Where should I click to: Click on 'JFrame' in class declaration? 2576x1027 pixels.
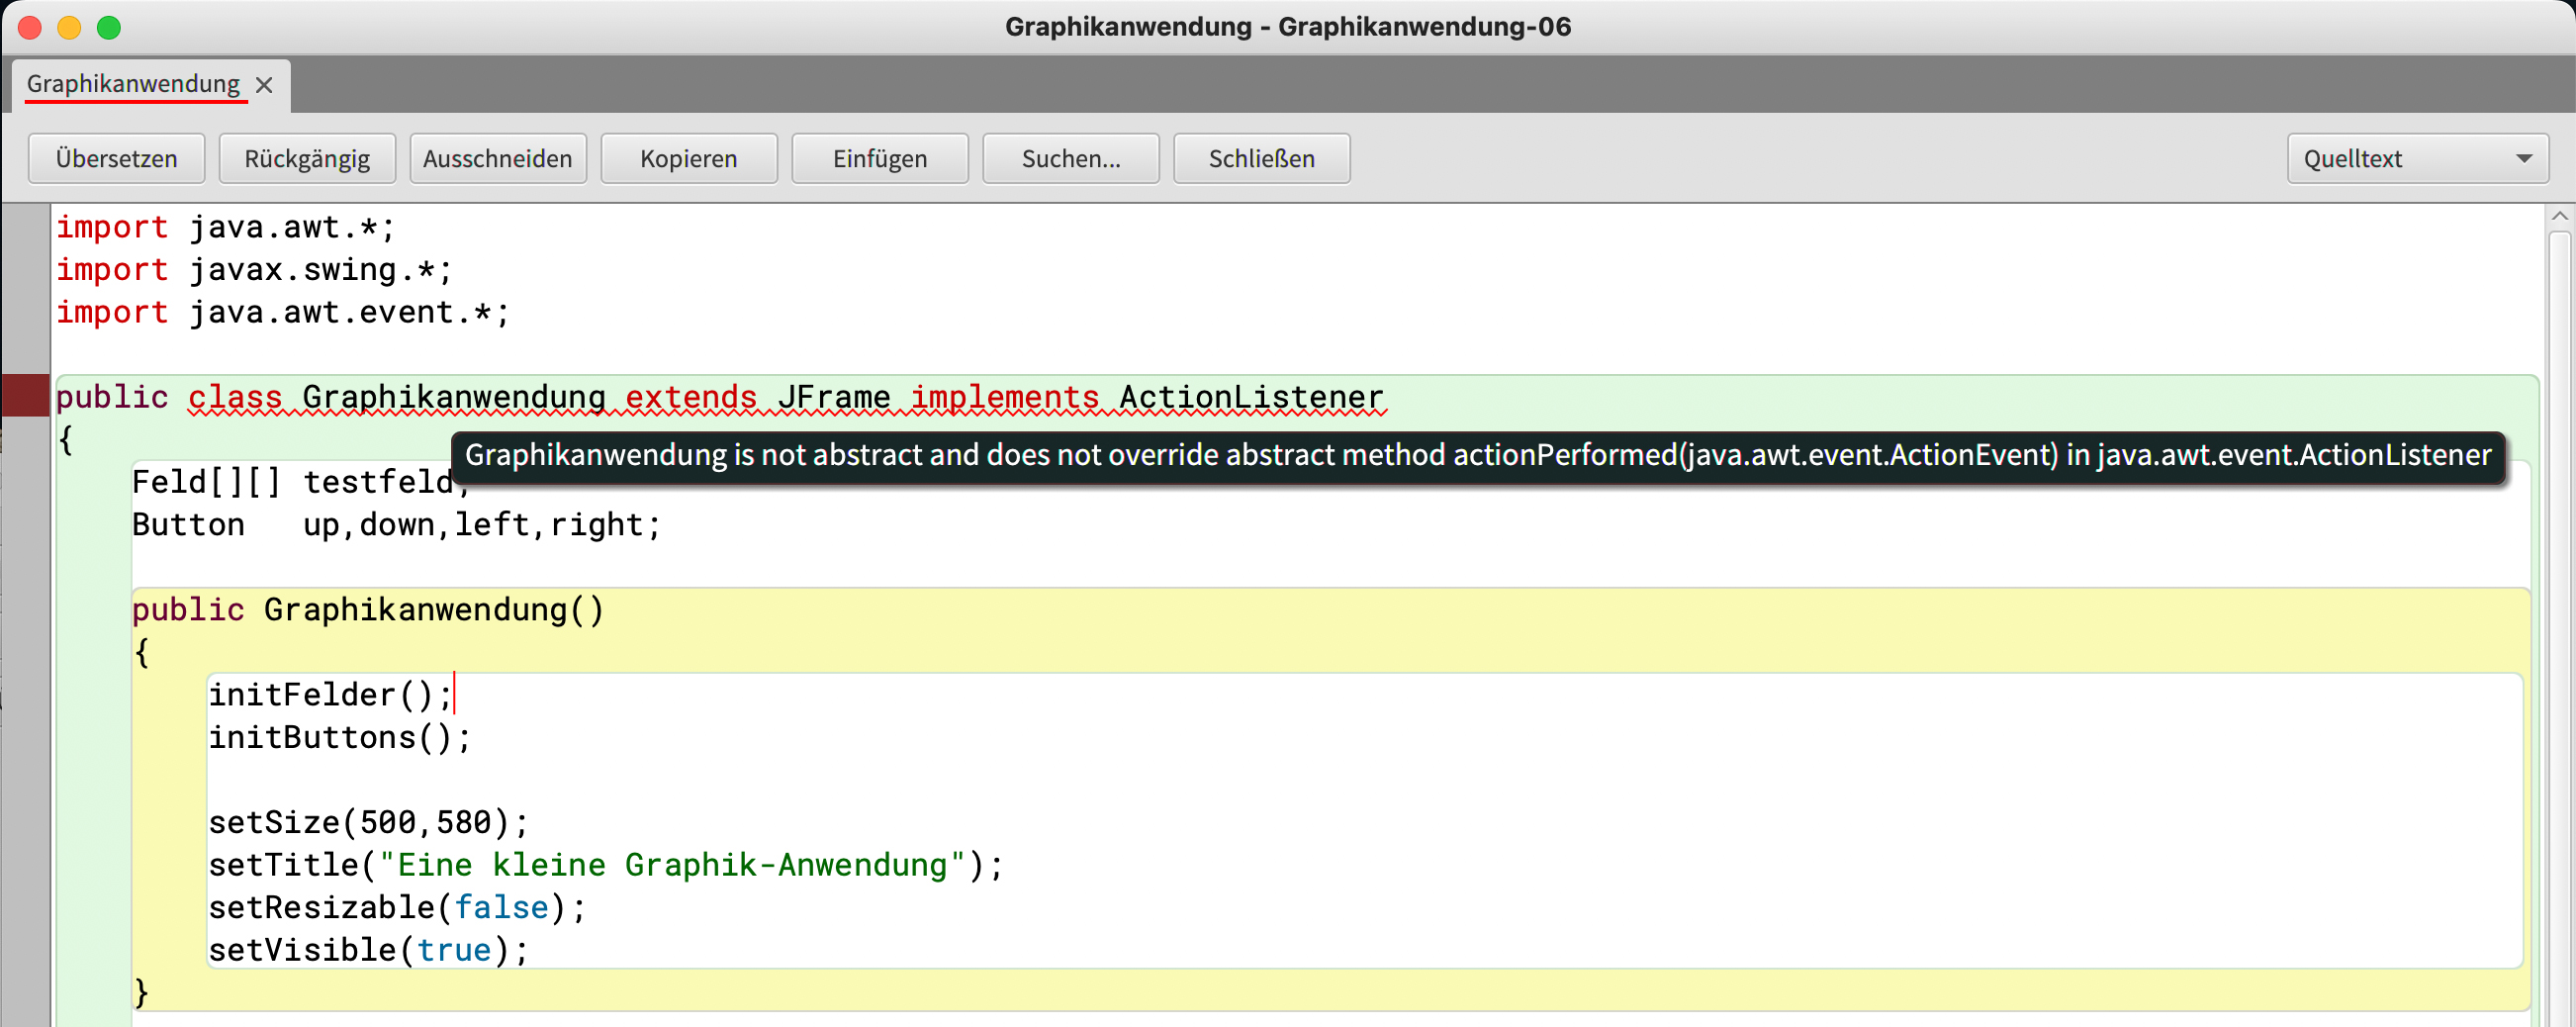point(833,397)
